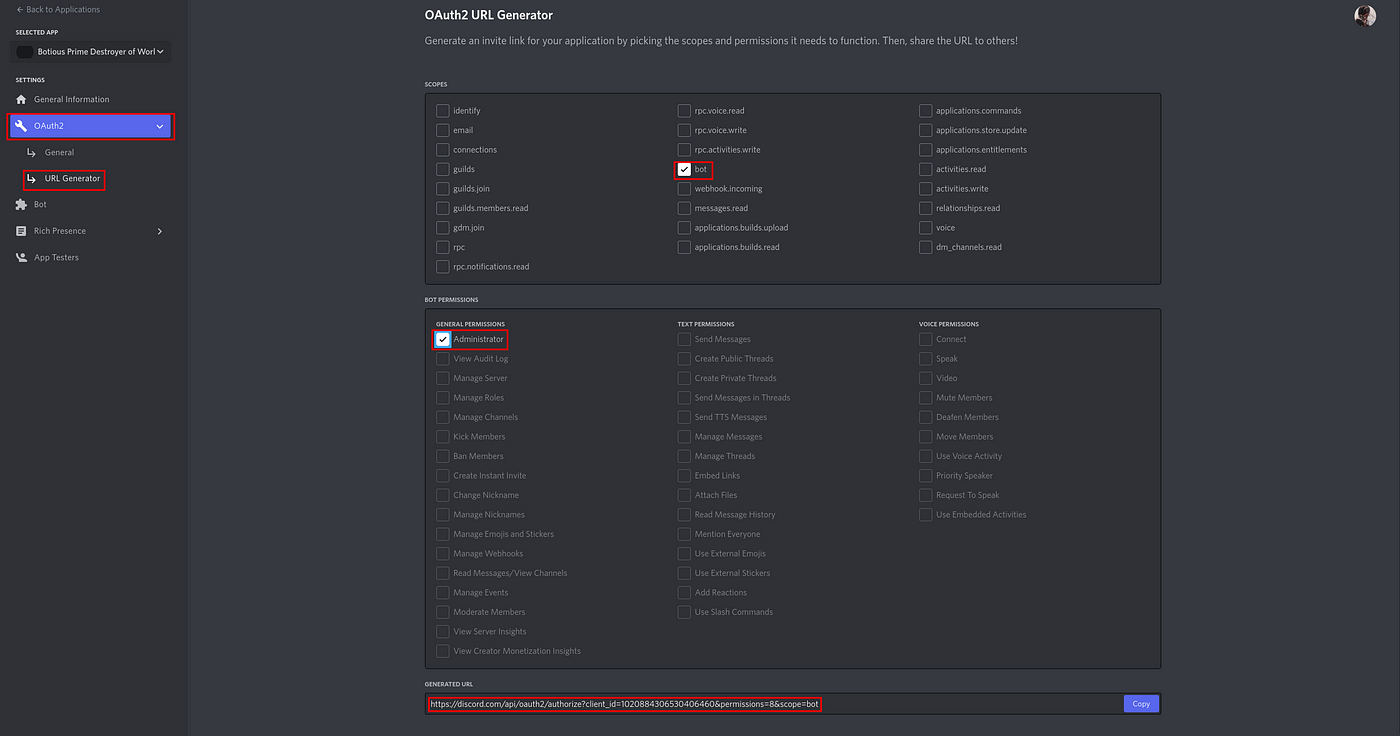Open the OAuth2 General subpage

[x=59, y=152]
